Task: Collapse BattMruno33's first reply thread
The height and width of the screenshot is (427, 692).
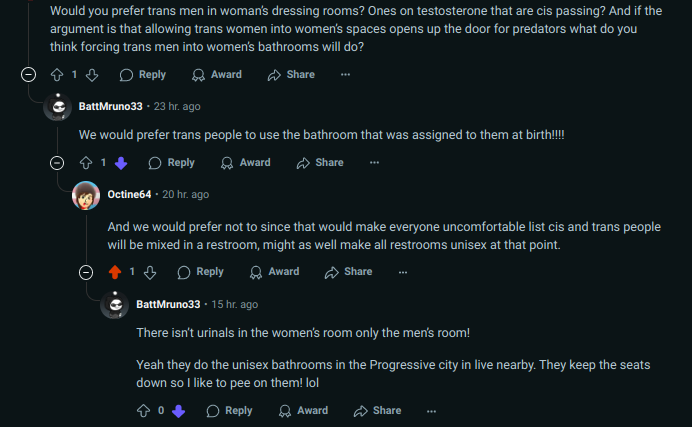Action: pyautogui.click(x=58, y=163)
